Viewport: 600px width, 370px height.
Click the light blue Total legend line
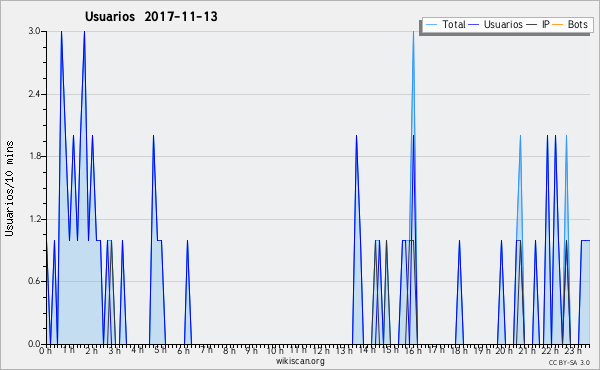click(431, 24)
